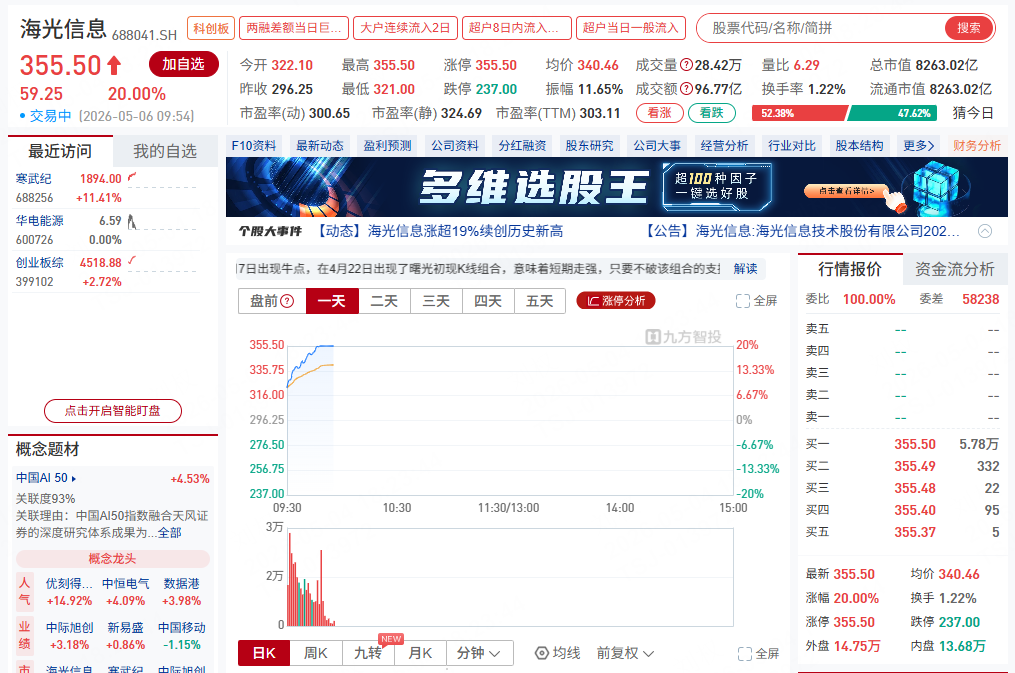The height and width of the screenshot is (673, 1015).
Task: Click 点击开启智能盯盘 button
Action: [x=113, y=411]
